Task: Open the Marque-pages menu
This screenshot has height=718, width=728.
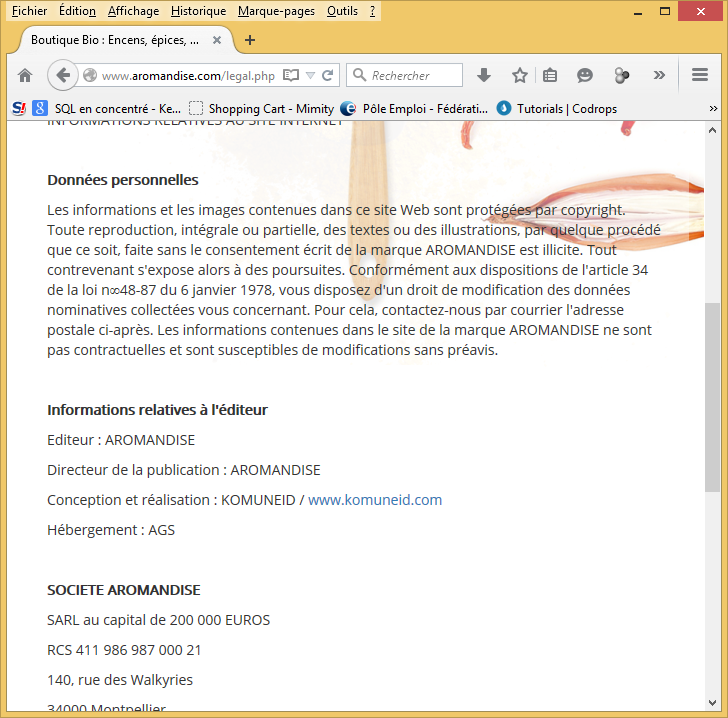Action: click(276, 11)
